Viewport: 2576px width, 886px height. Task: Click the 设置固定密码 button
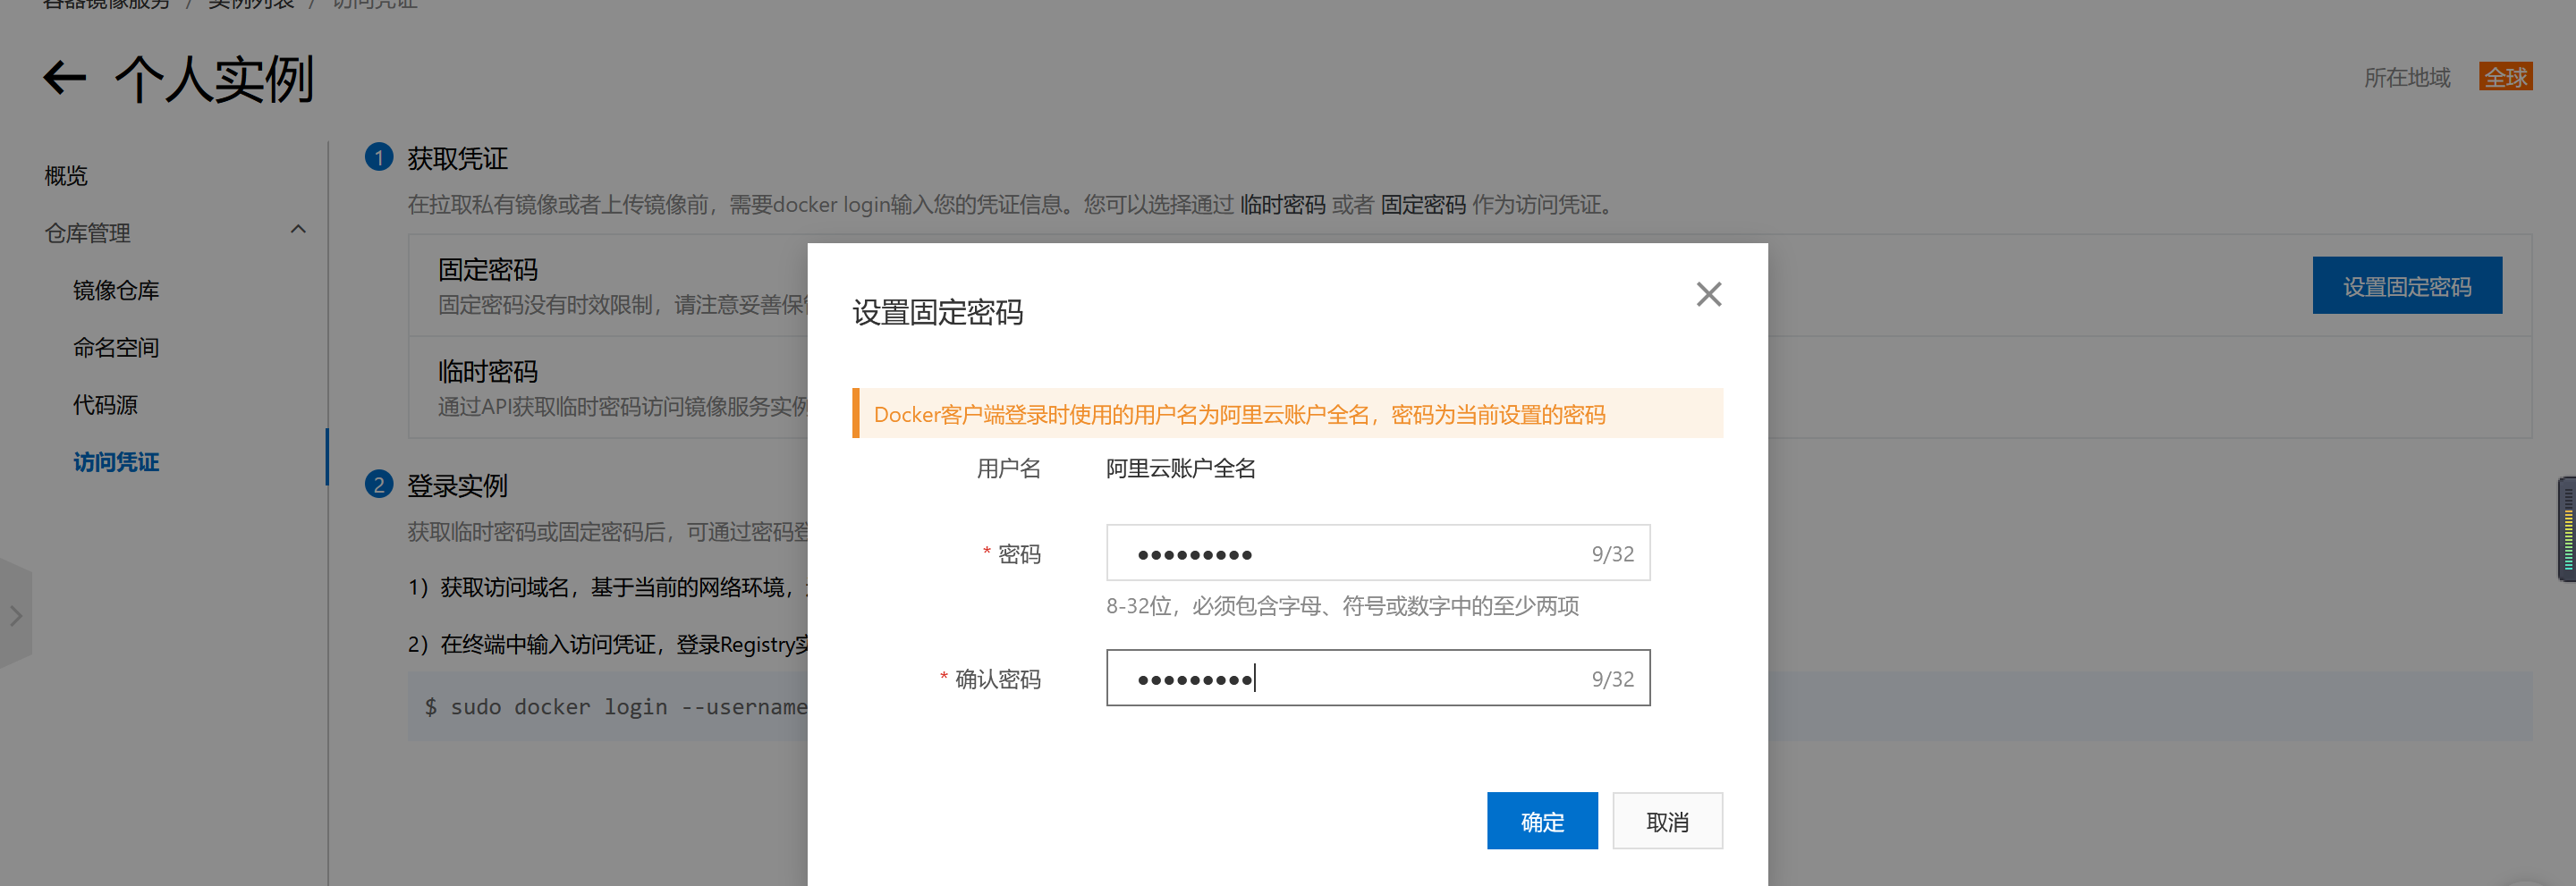[x=2407, y=285]
